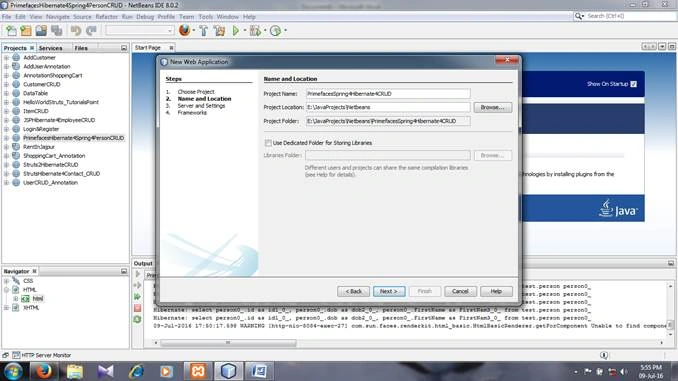
Task: Click the Next button in wizard
Action: pyautogui.click(x=389, y=291)
